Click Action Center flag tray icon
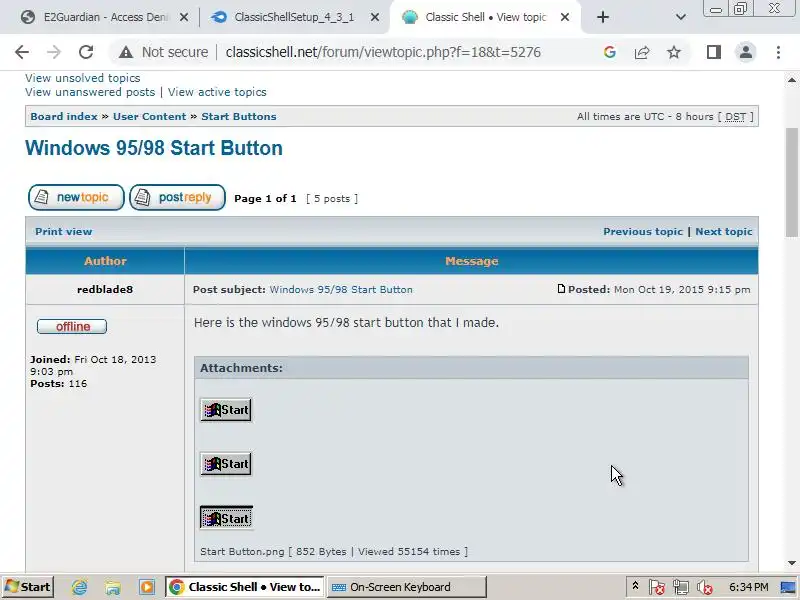This screenshot has height=600, width=800. click(657, 587)
